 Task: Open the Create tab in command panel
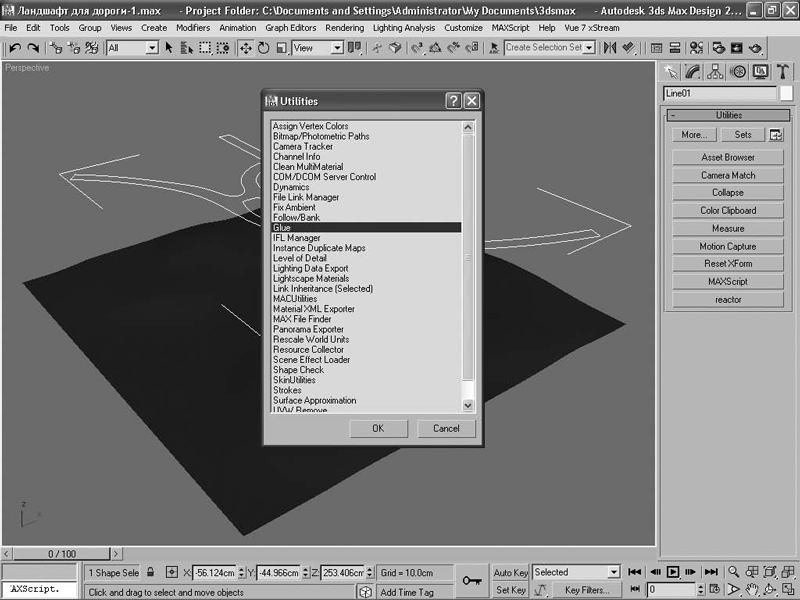click(671, 71)
